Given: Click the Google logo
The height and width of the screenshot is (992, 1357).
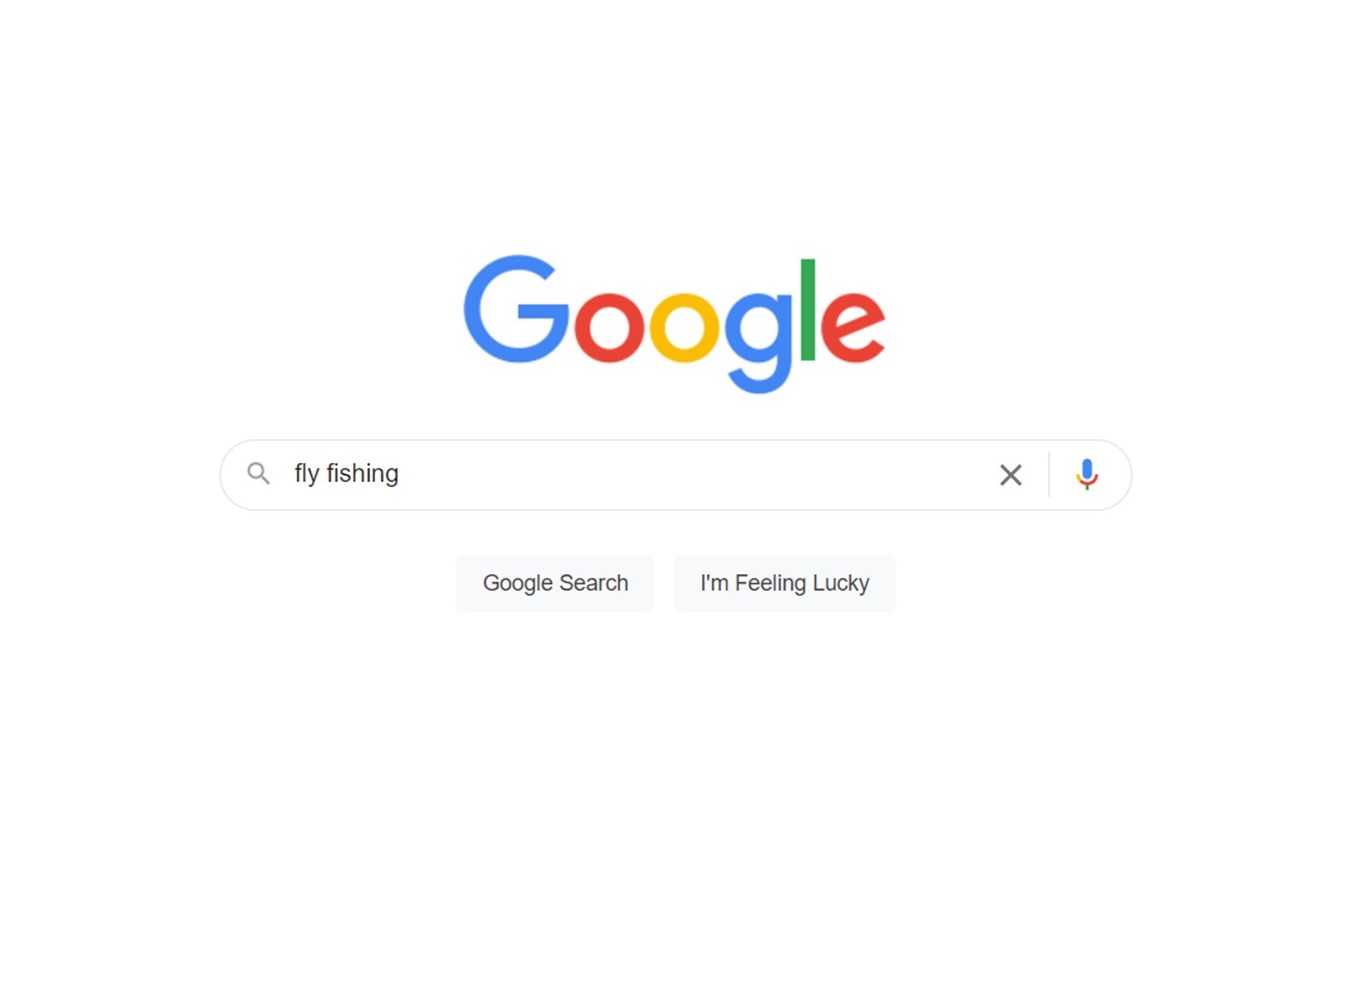Looking at the screenshot, I should 674,323.
